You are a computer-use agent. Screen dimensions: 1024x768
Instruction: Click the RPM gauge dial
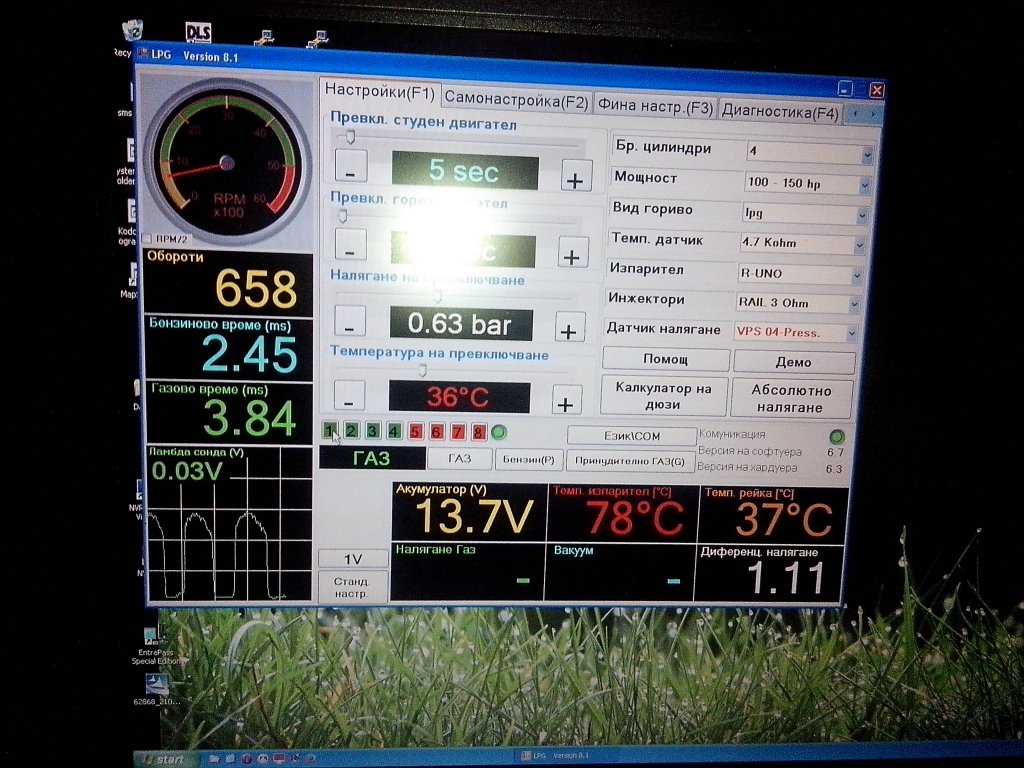(x=227, y=162)
